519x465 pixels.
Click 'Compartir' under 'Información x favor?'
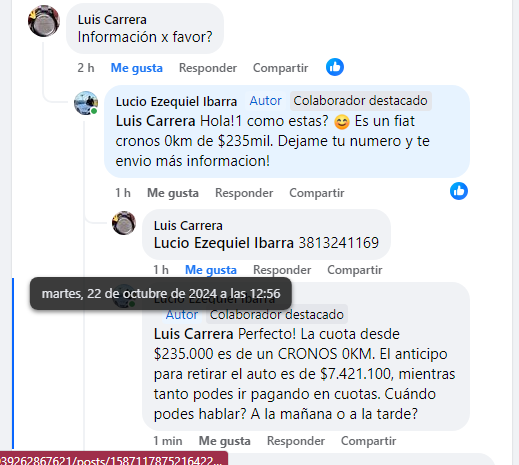[x=281, y=68]
